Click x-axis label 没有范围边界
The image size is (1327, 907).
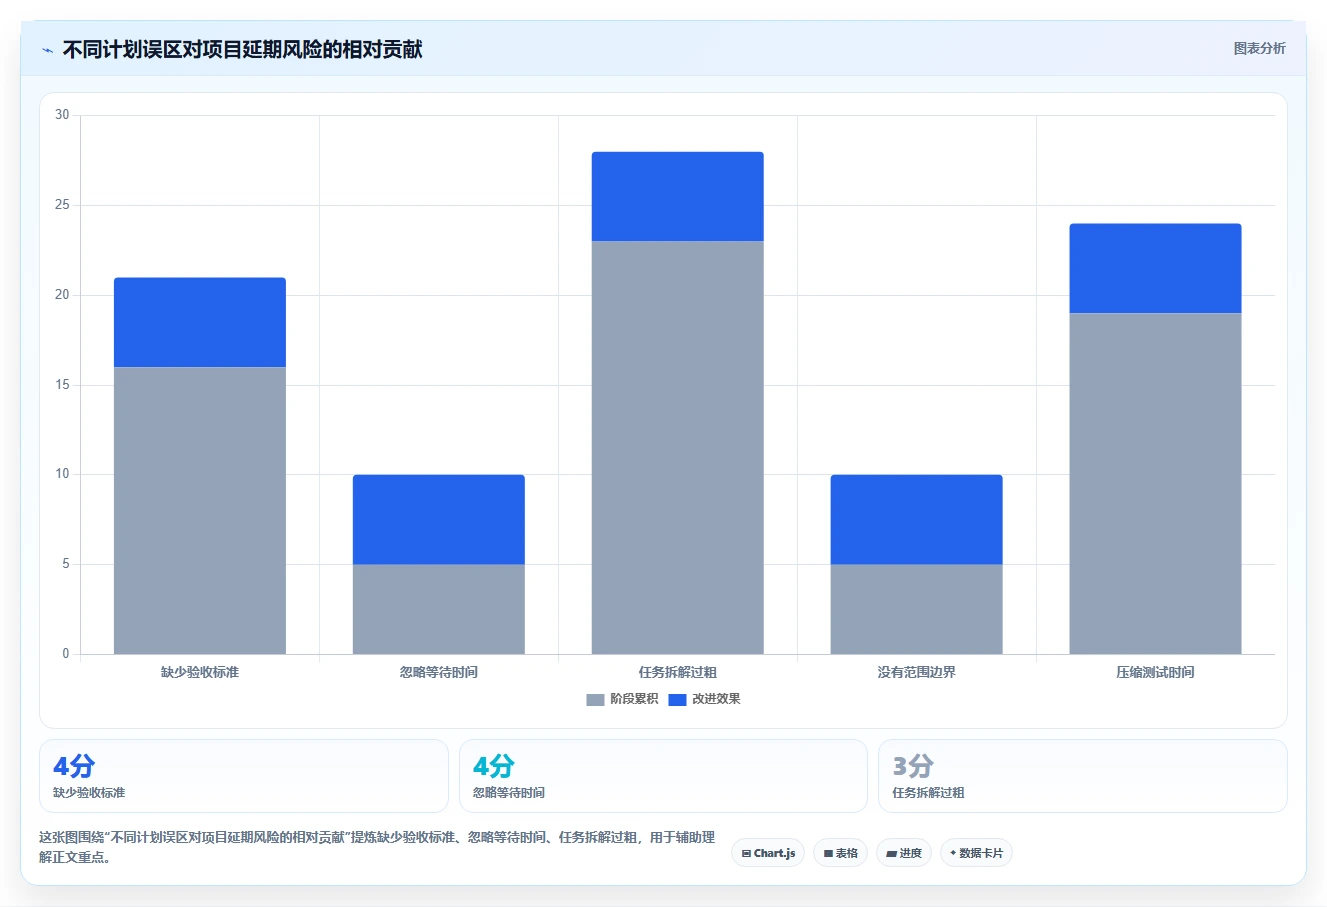[917, 672]
